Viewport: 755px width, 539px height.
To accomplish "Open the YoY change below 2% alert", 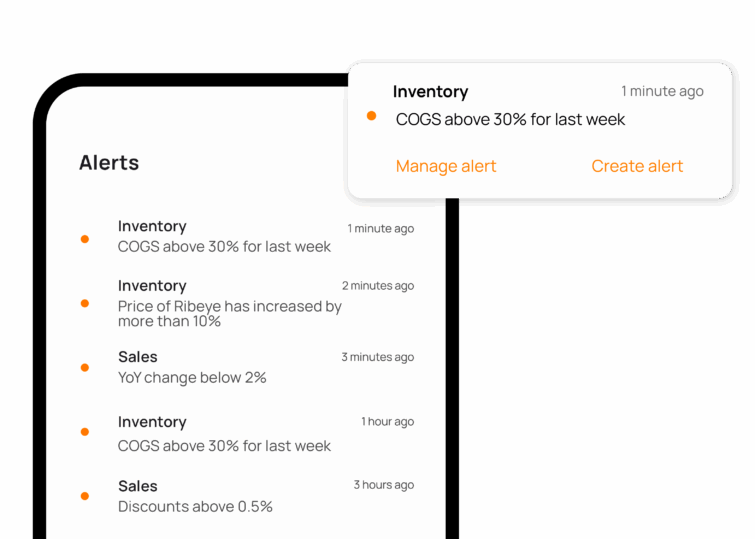I will pos(192,378).
